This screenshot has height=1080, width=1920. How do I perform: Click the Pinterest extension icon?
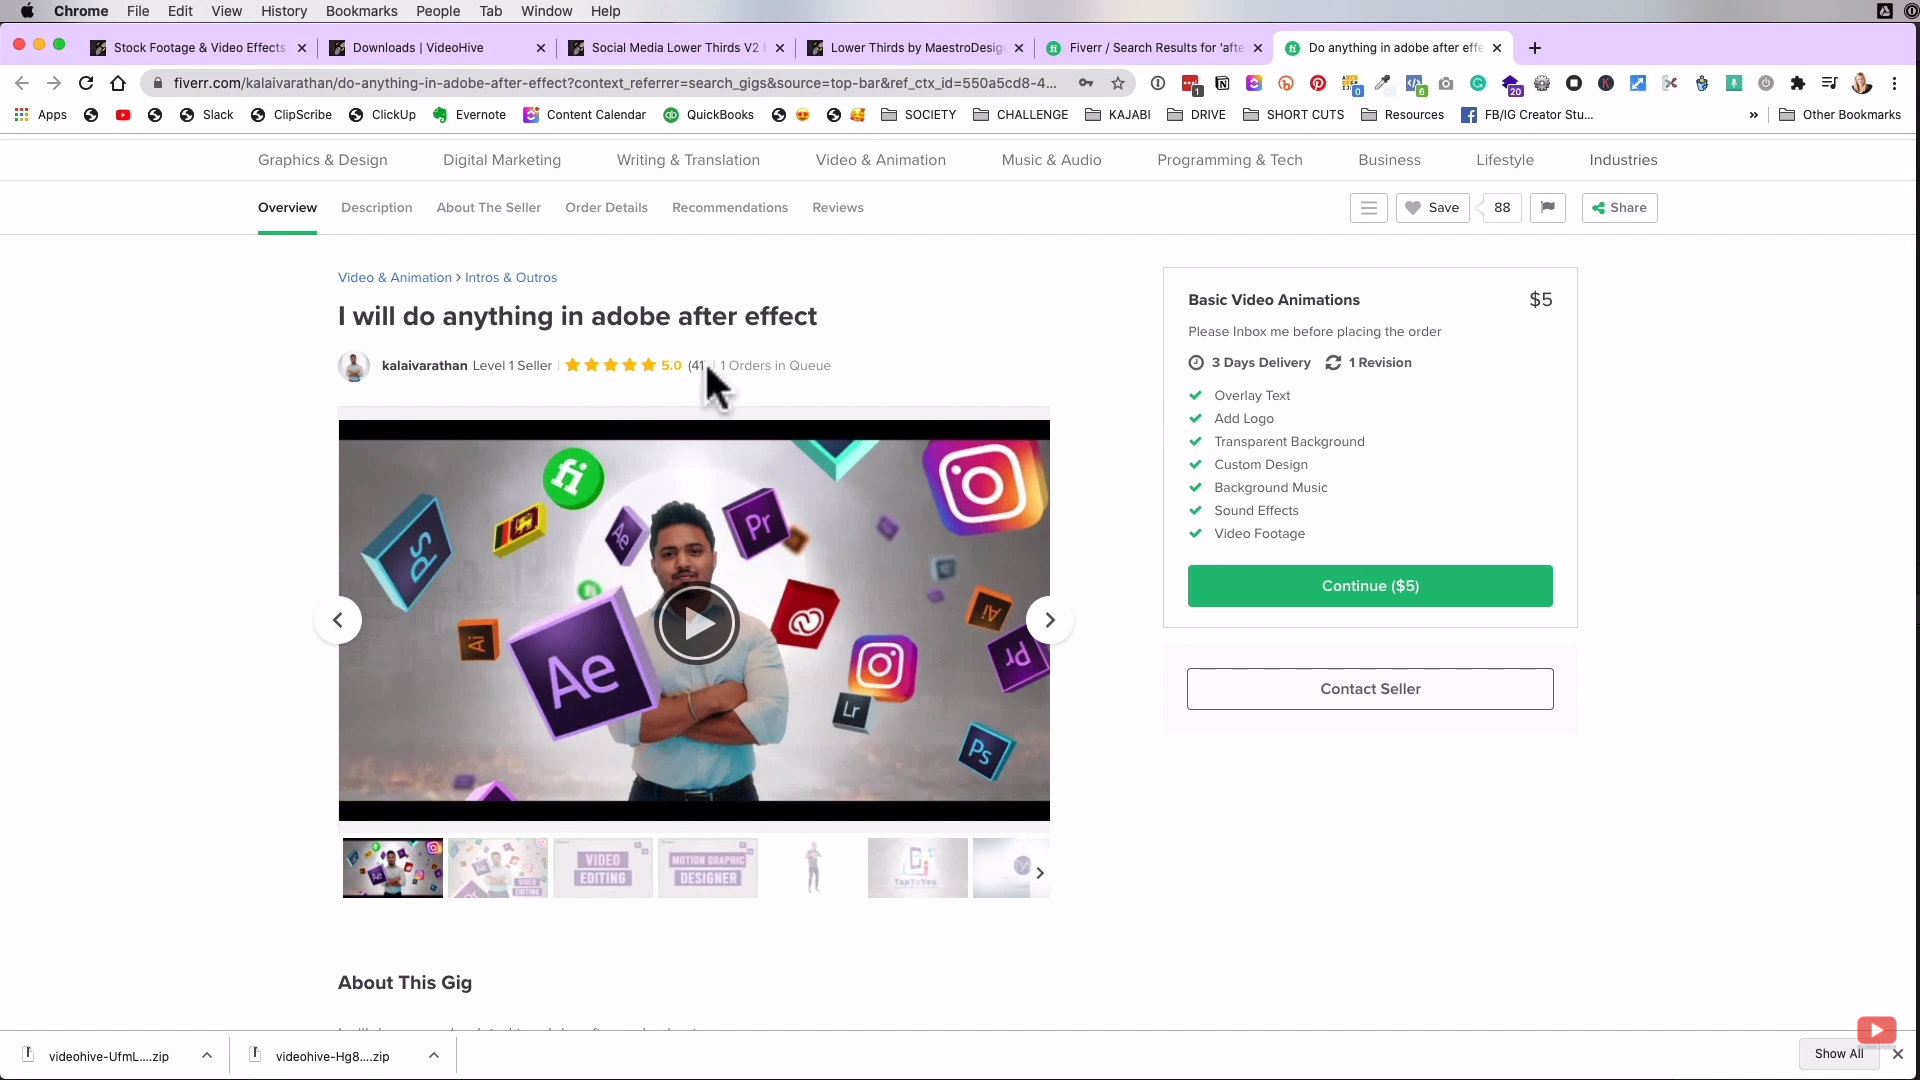pyautogui.click(x=1319, y=83)
